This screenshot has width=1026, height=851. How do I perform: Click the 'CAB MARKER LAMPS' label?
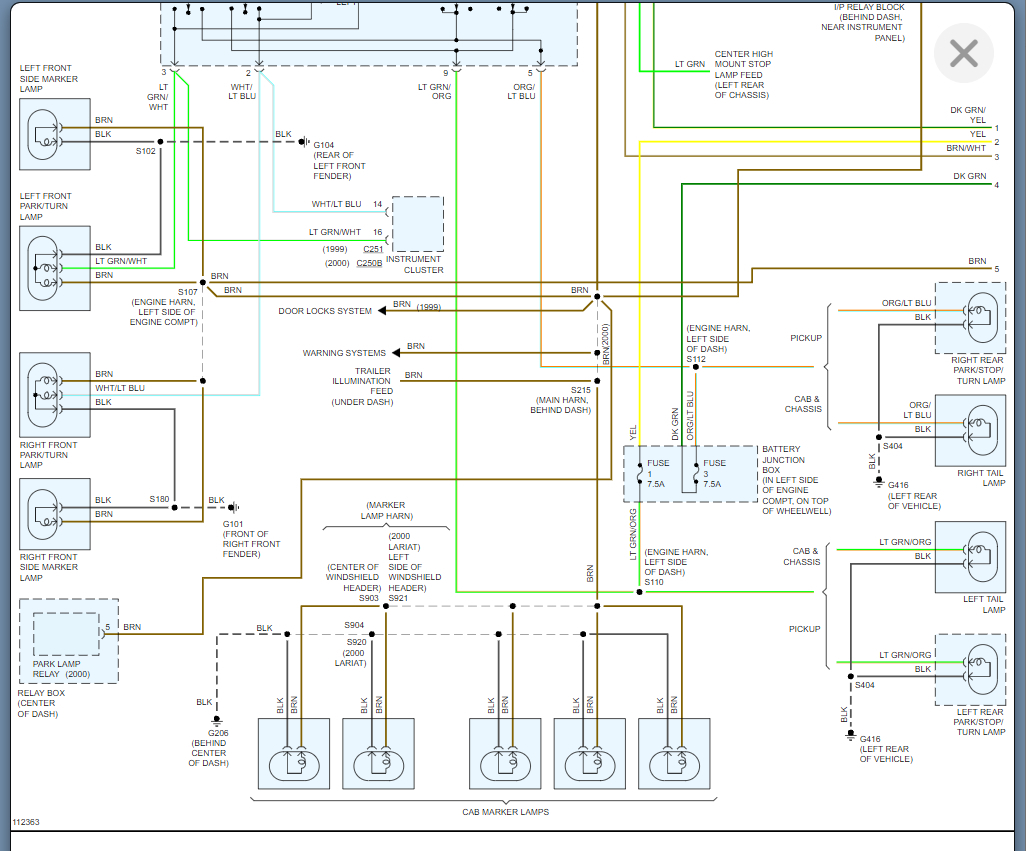[x=505, y=812]
